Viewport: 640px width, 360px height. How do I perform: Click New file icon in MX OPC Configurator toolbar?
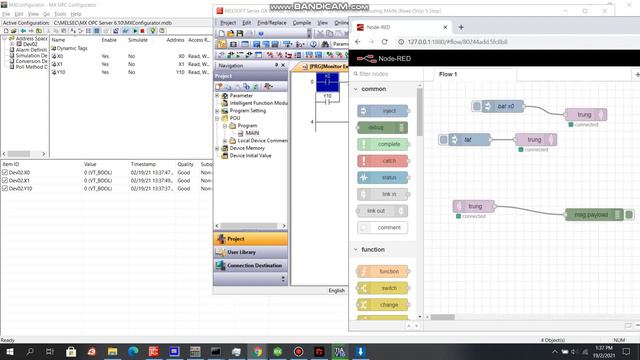click(6, 31)
